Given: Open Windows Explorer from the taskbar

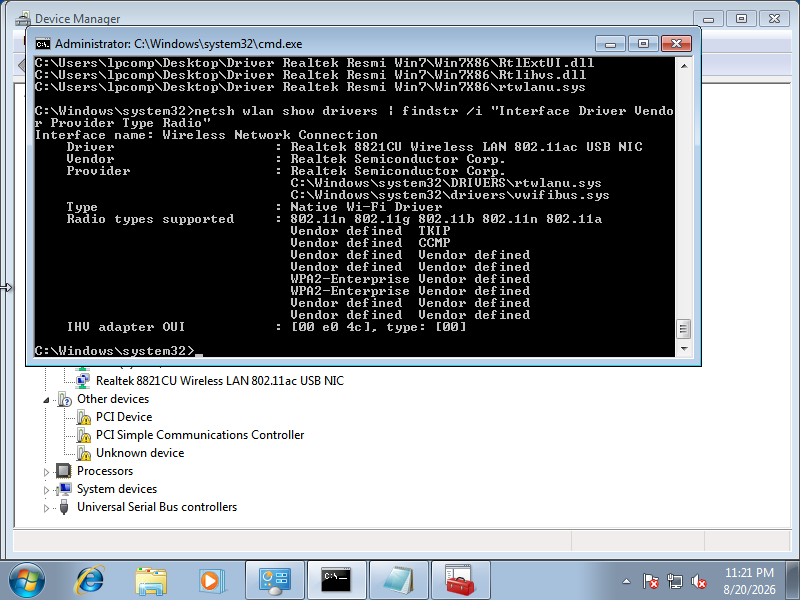Looking at the screenshot, I should 151,581.
